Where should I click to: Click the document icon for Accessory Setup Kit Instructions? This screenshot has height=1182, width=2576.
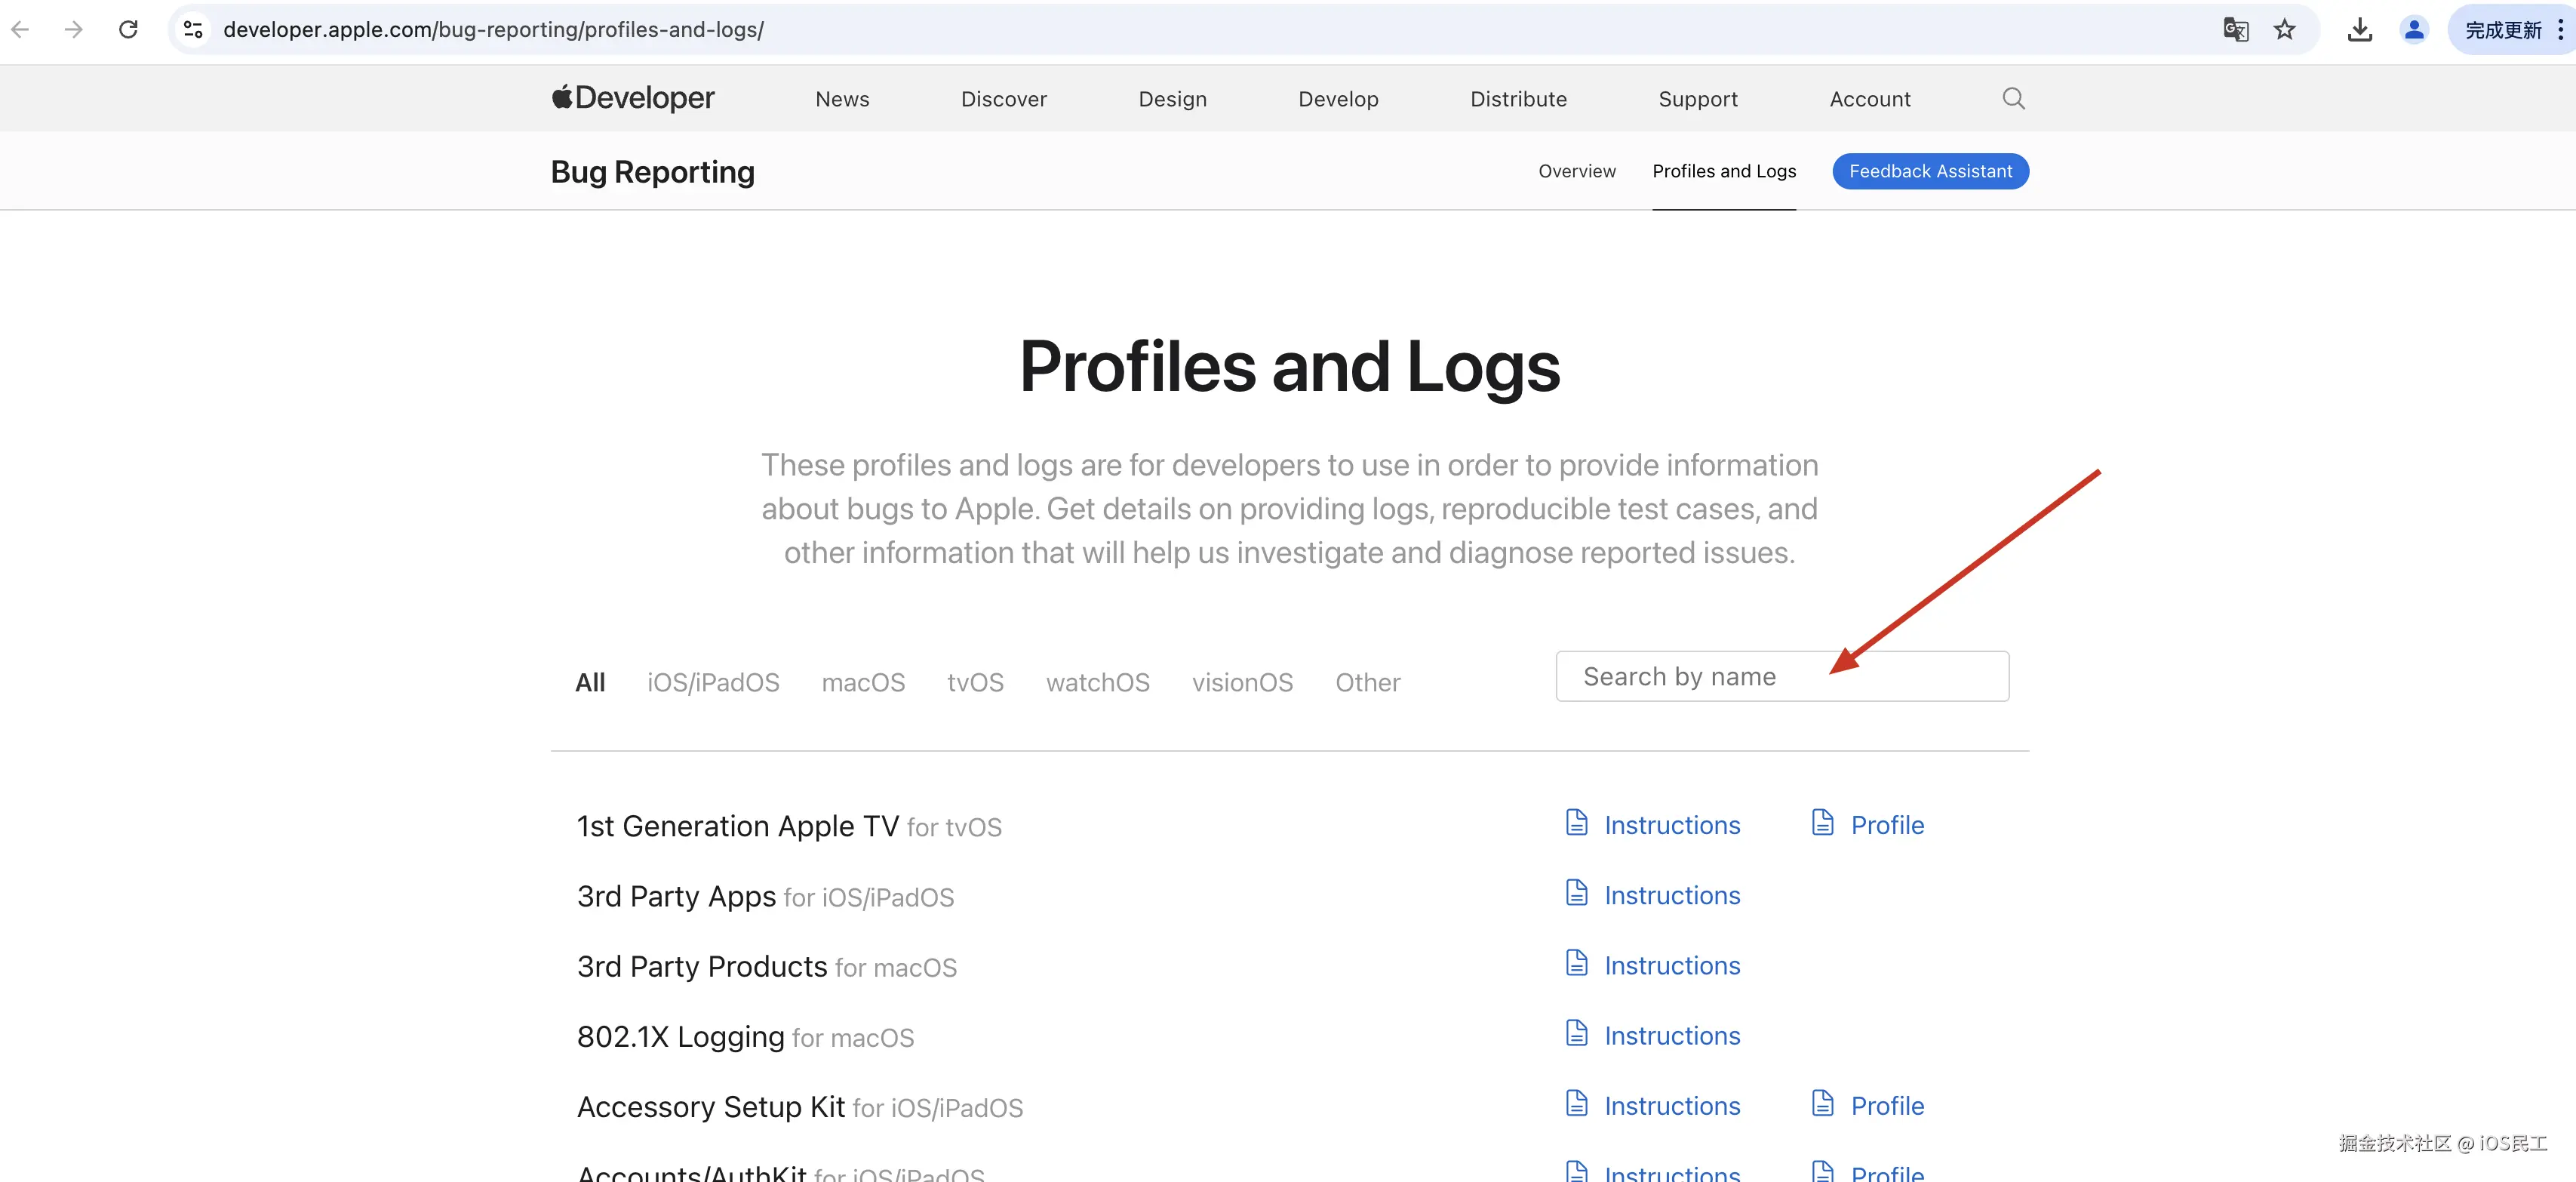pos(1577,1104)
